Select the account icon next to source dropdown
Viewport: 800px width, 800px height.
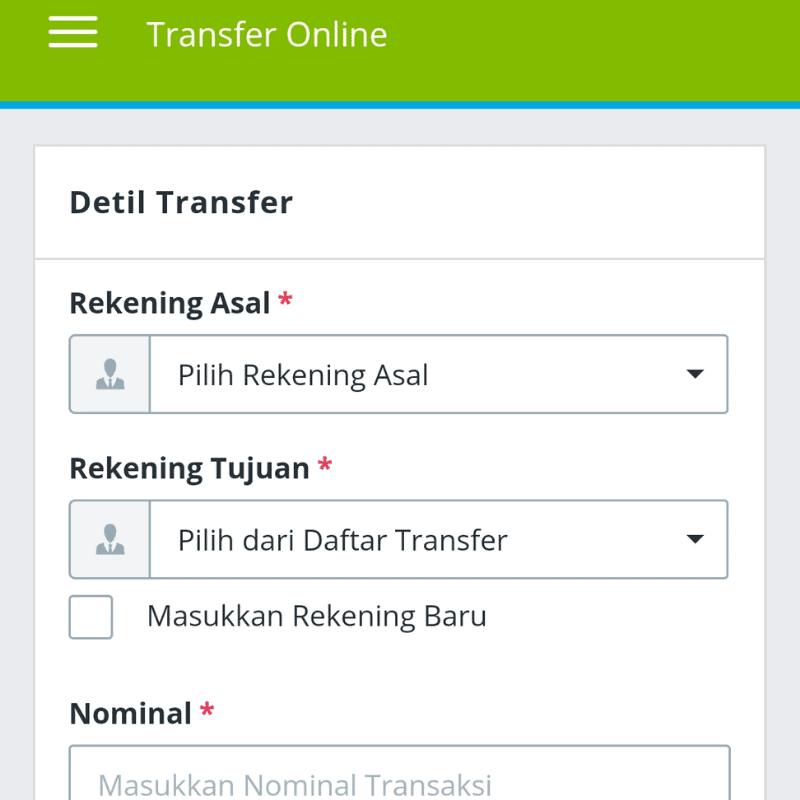[x=110, y=374]
